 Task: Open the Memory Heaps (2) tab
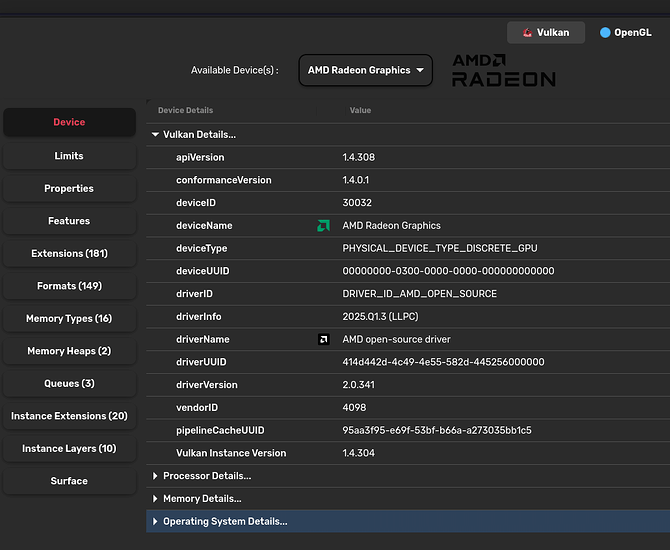click(x=69, y=351)
